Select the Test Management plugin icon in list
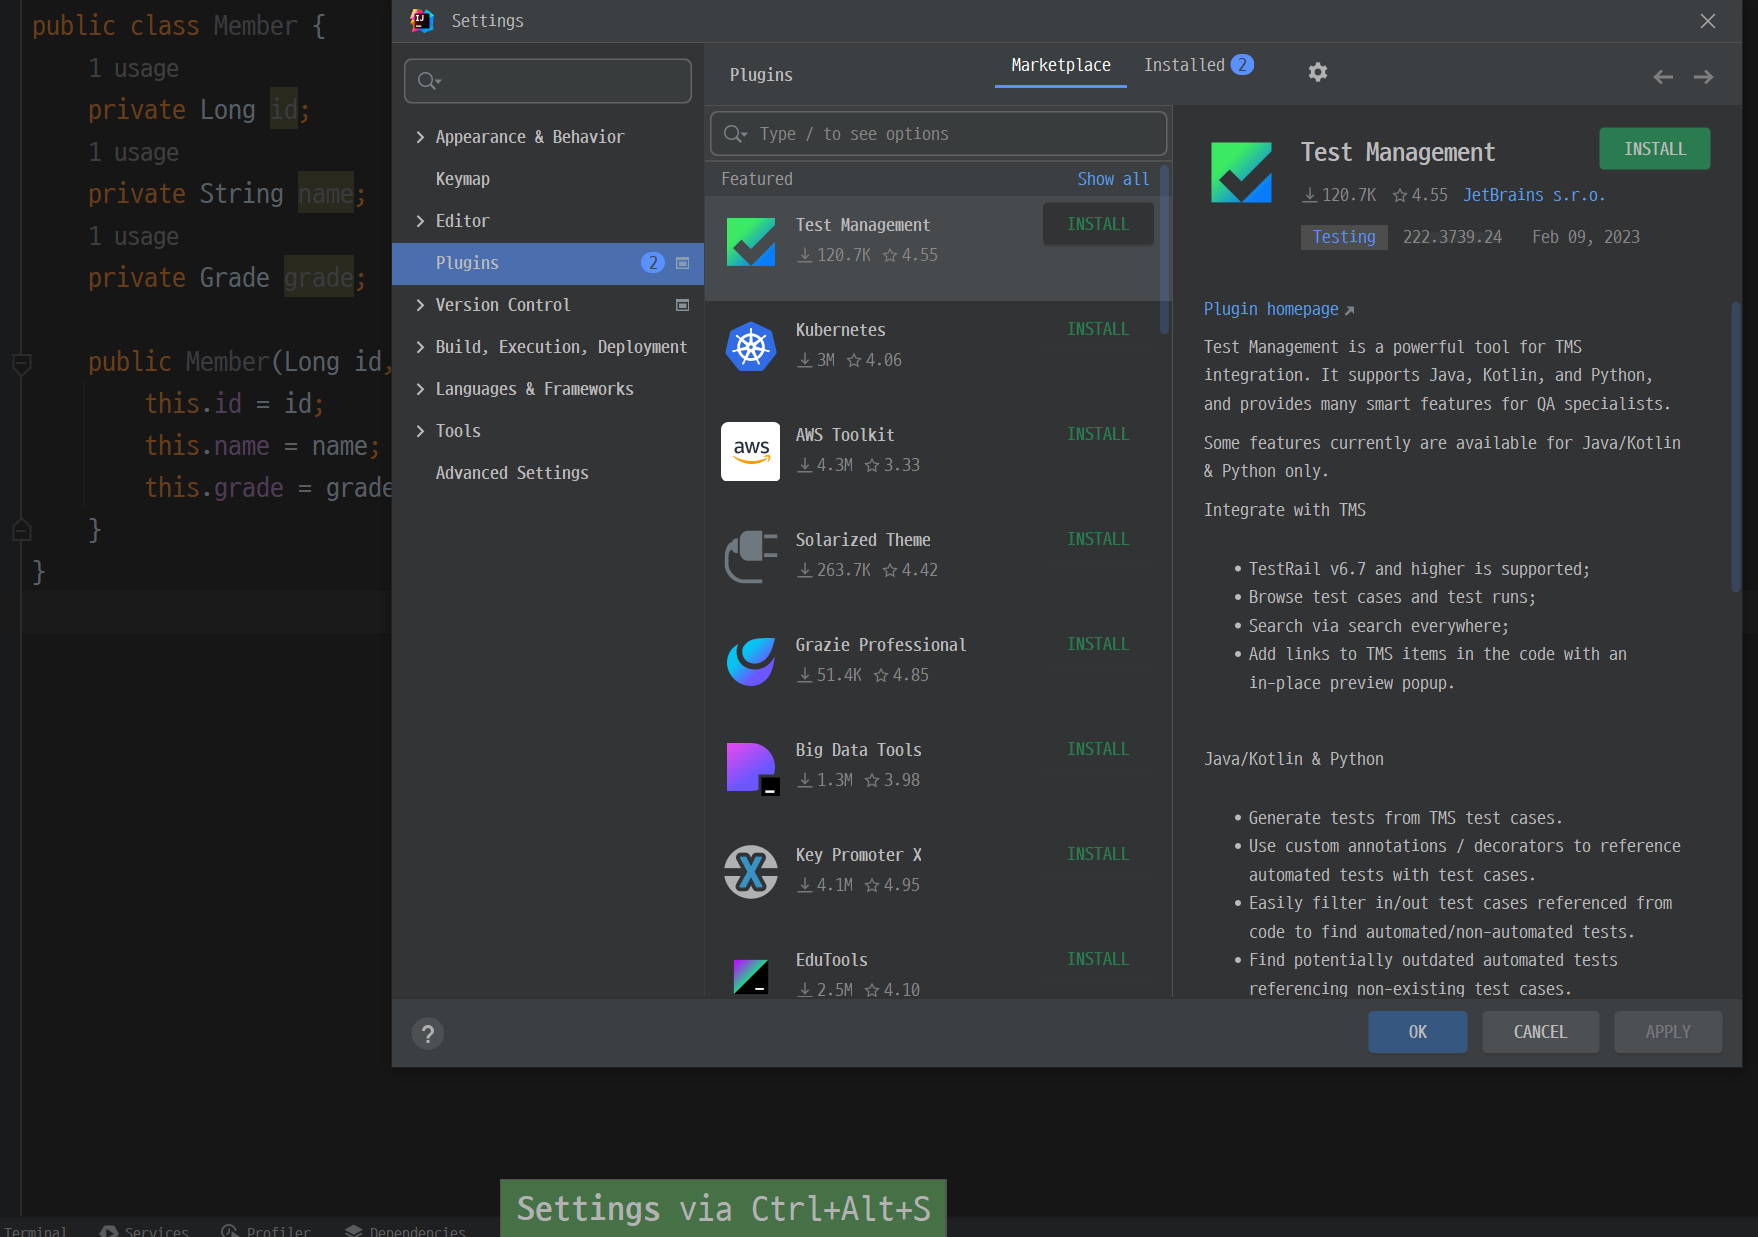This screenshot has height=1237, width=1758. 751,242
